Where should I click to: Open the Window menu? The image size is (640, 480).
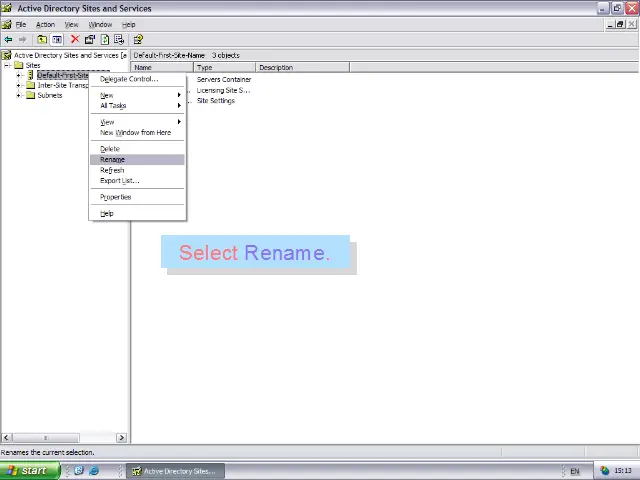(100, 24)
